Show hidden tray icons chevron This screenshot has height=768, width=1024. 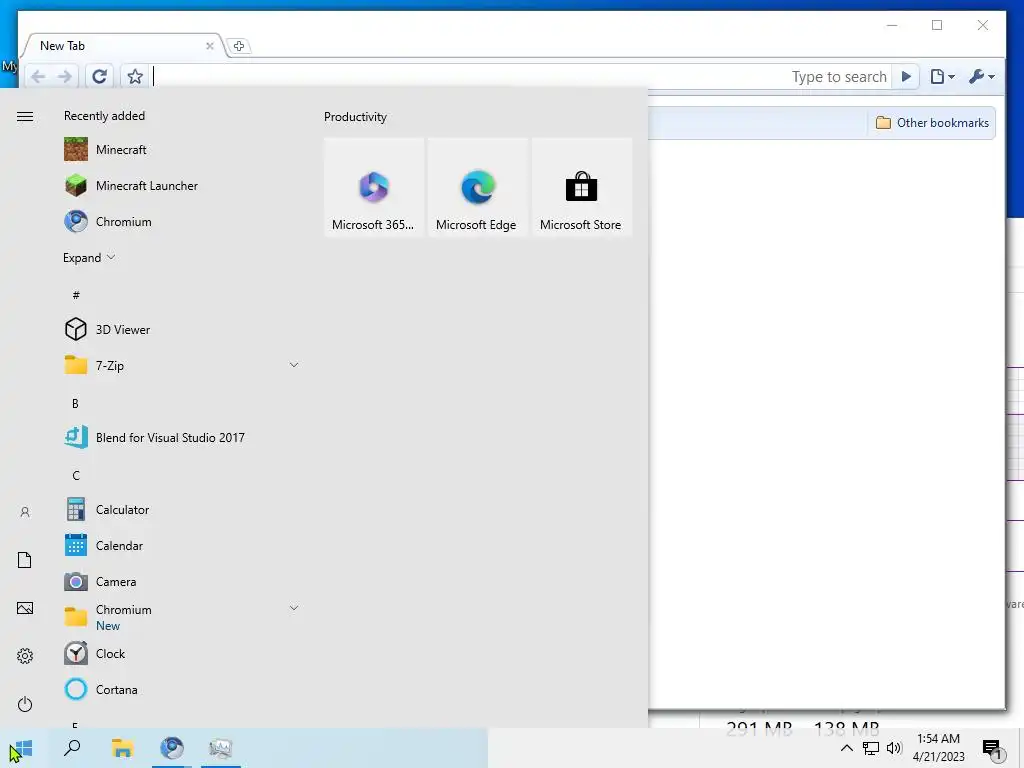[x=846, y=748]
